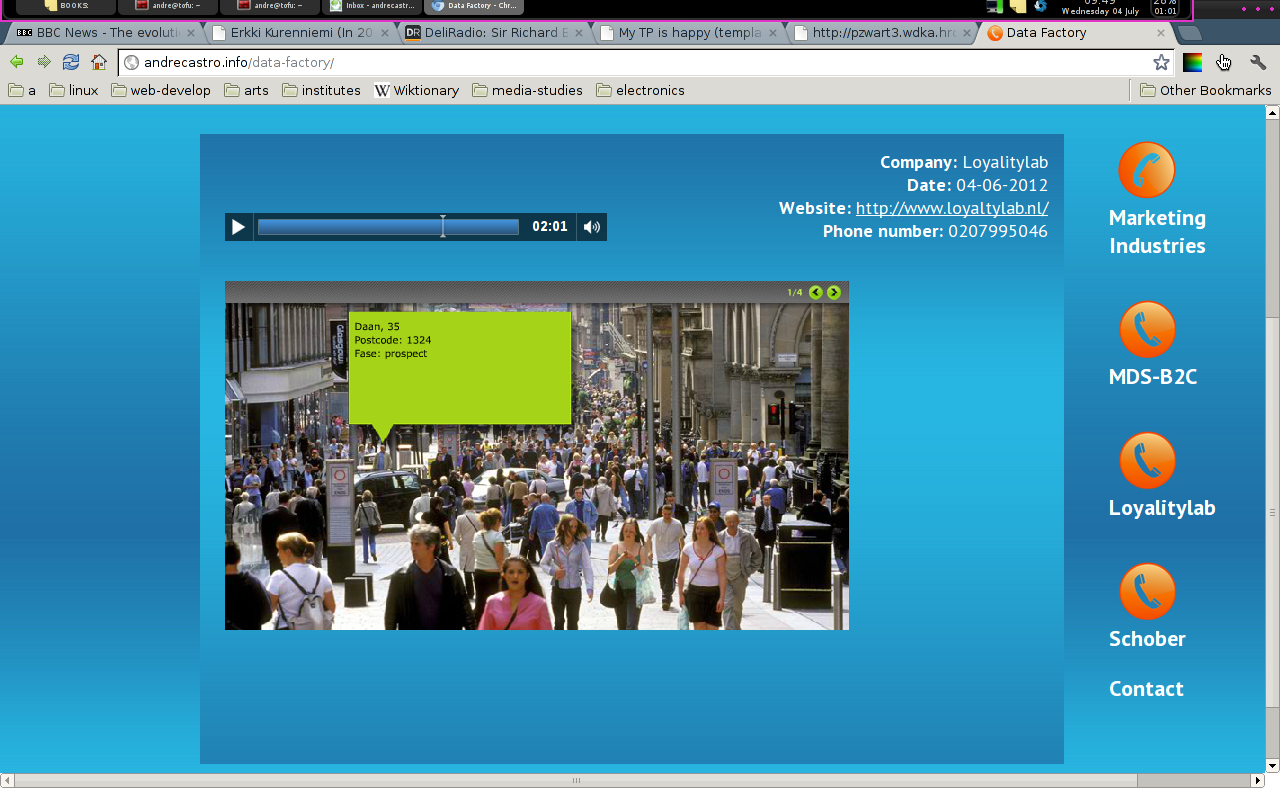
Task: Switch to the Inbox taskbar window
Action: (x=372, y=6)
